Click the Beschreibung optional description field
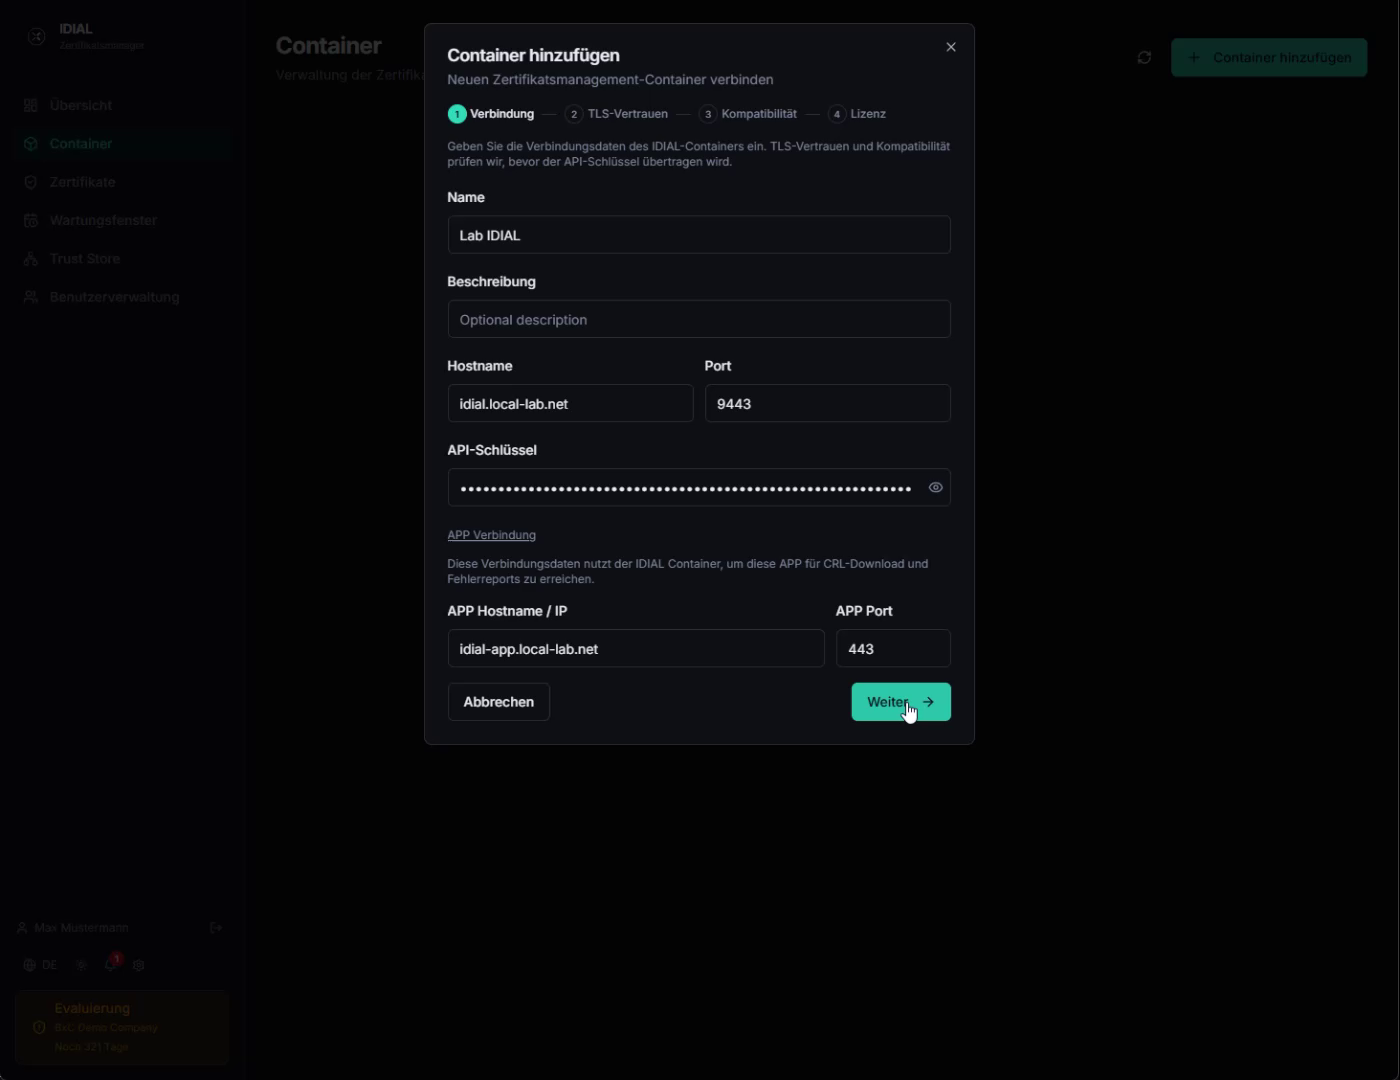The width and height of the screenshot is (1400, 1080). pyautogui.click(x=699, y=320)
